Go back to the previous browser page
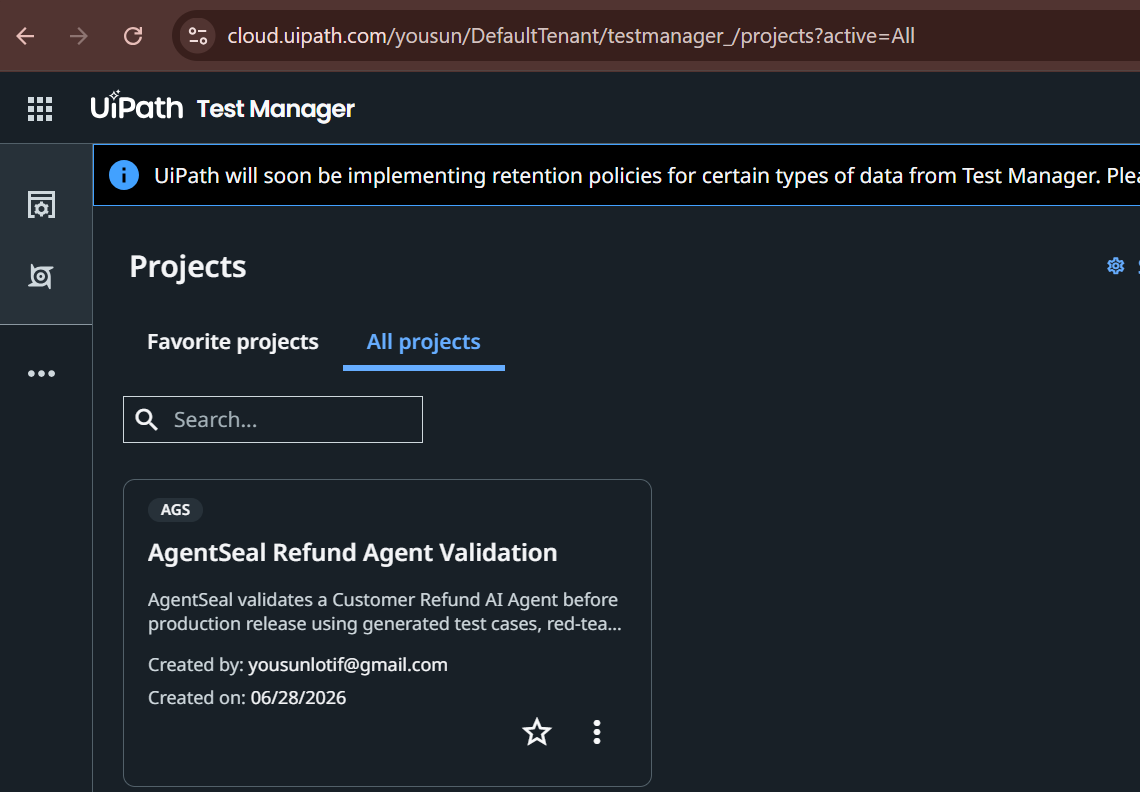1140x792 pixels. point(25,36)
